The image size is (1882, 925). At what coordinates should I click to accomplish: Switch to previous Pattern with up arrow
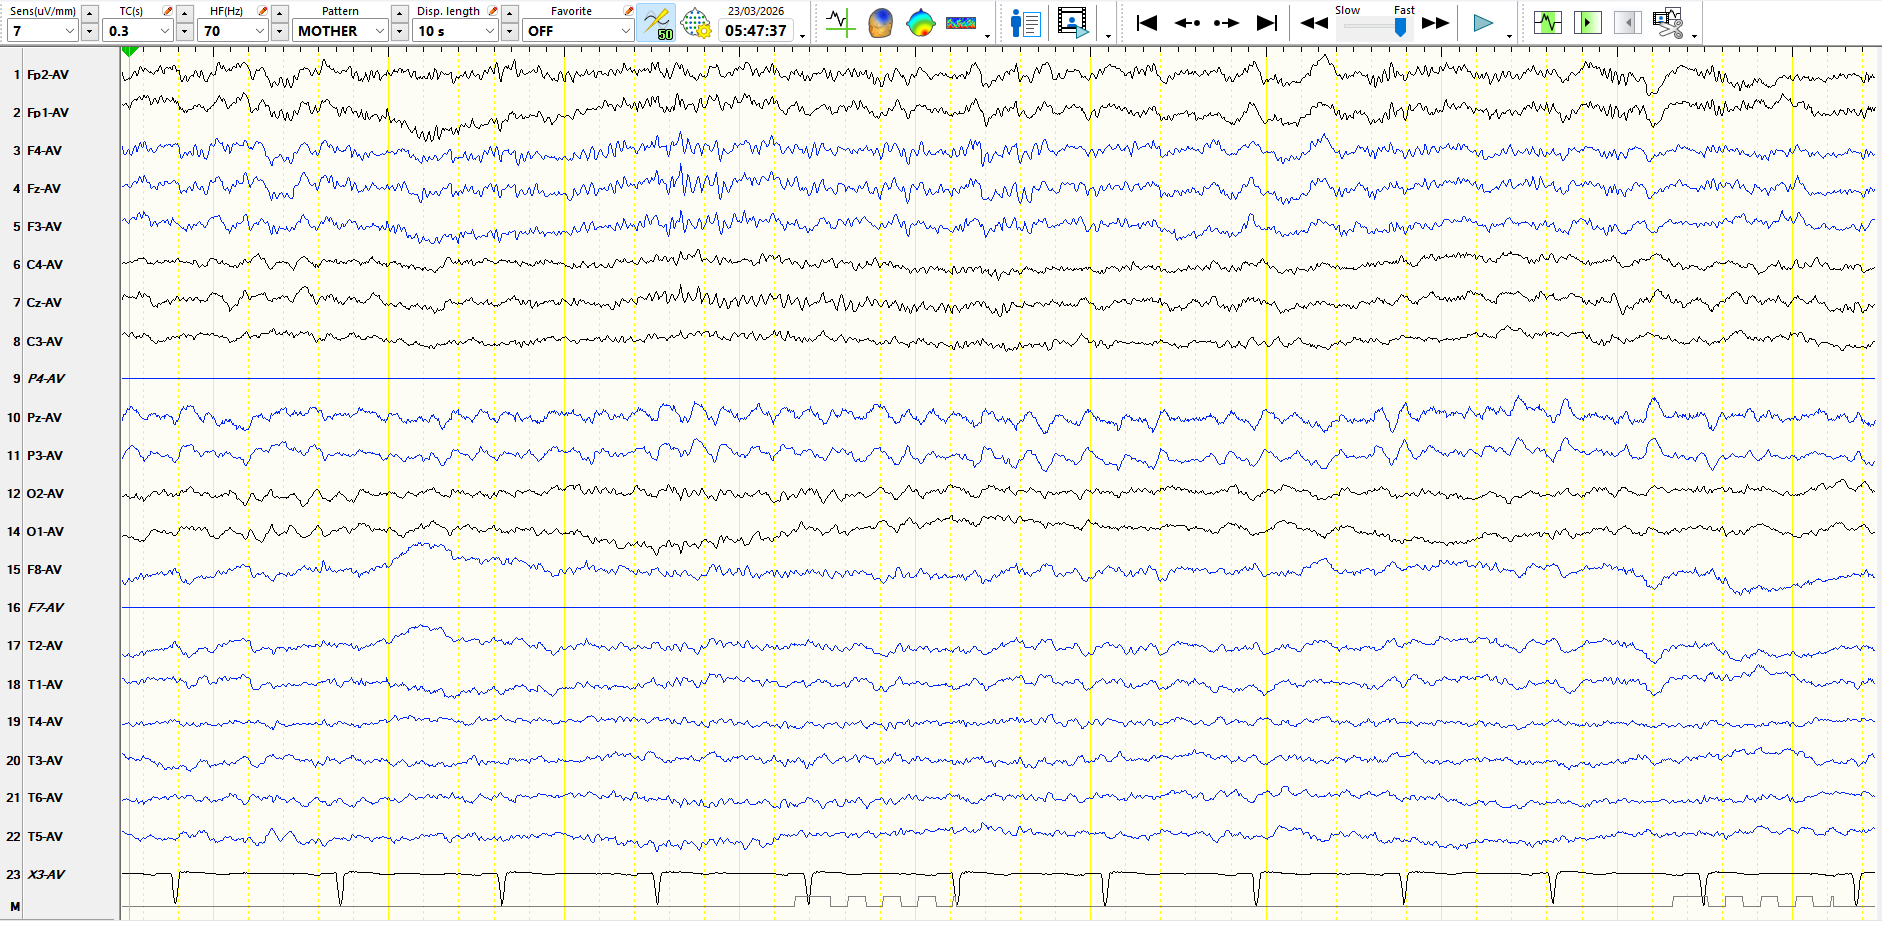[399, 12]
